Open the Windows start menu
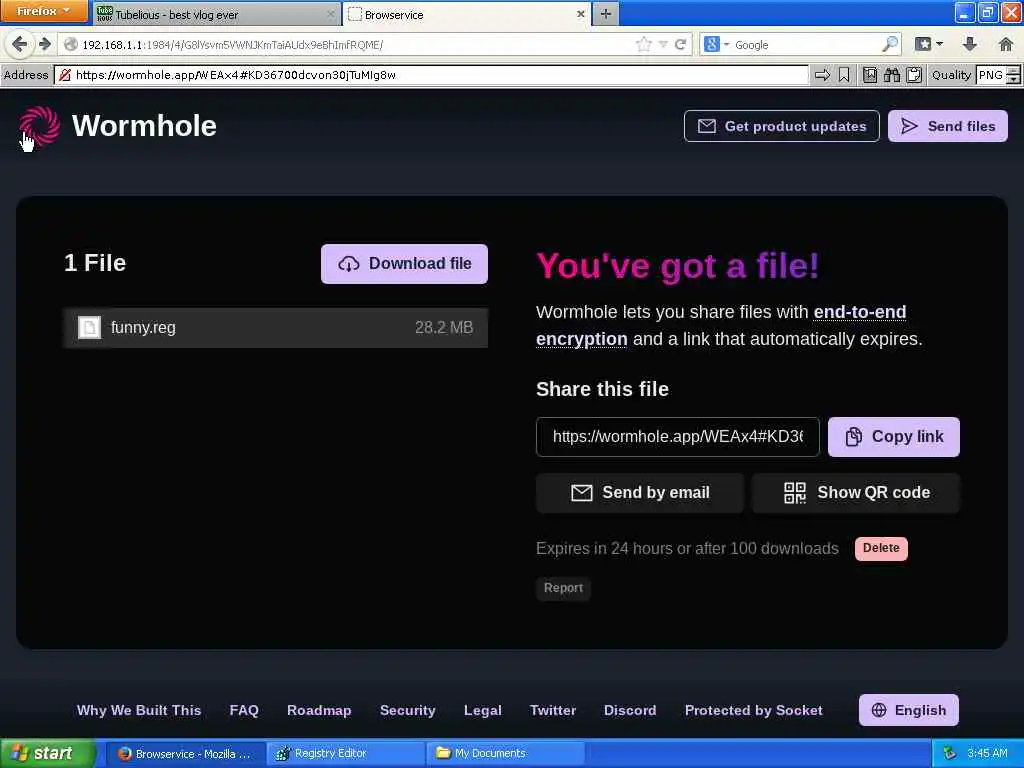The height and width of the screenshot is (768, 1024). coord(48,754)
